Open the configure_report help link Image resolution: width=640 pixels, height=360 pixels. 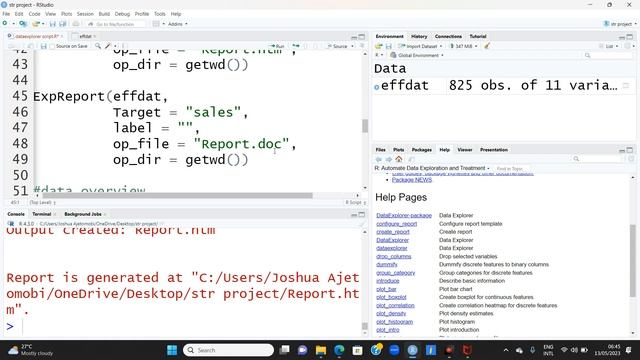coord(396,224)
